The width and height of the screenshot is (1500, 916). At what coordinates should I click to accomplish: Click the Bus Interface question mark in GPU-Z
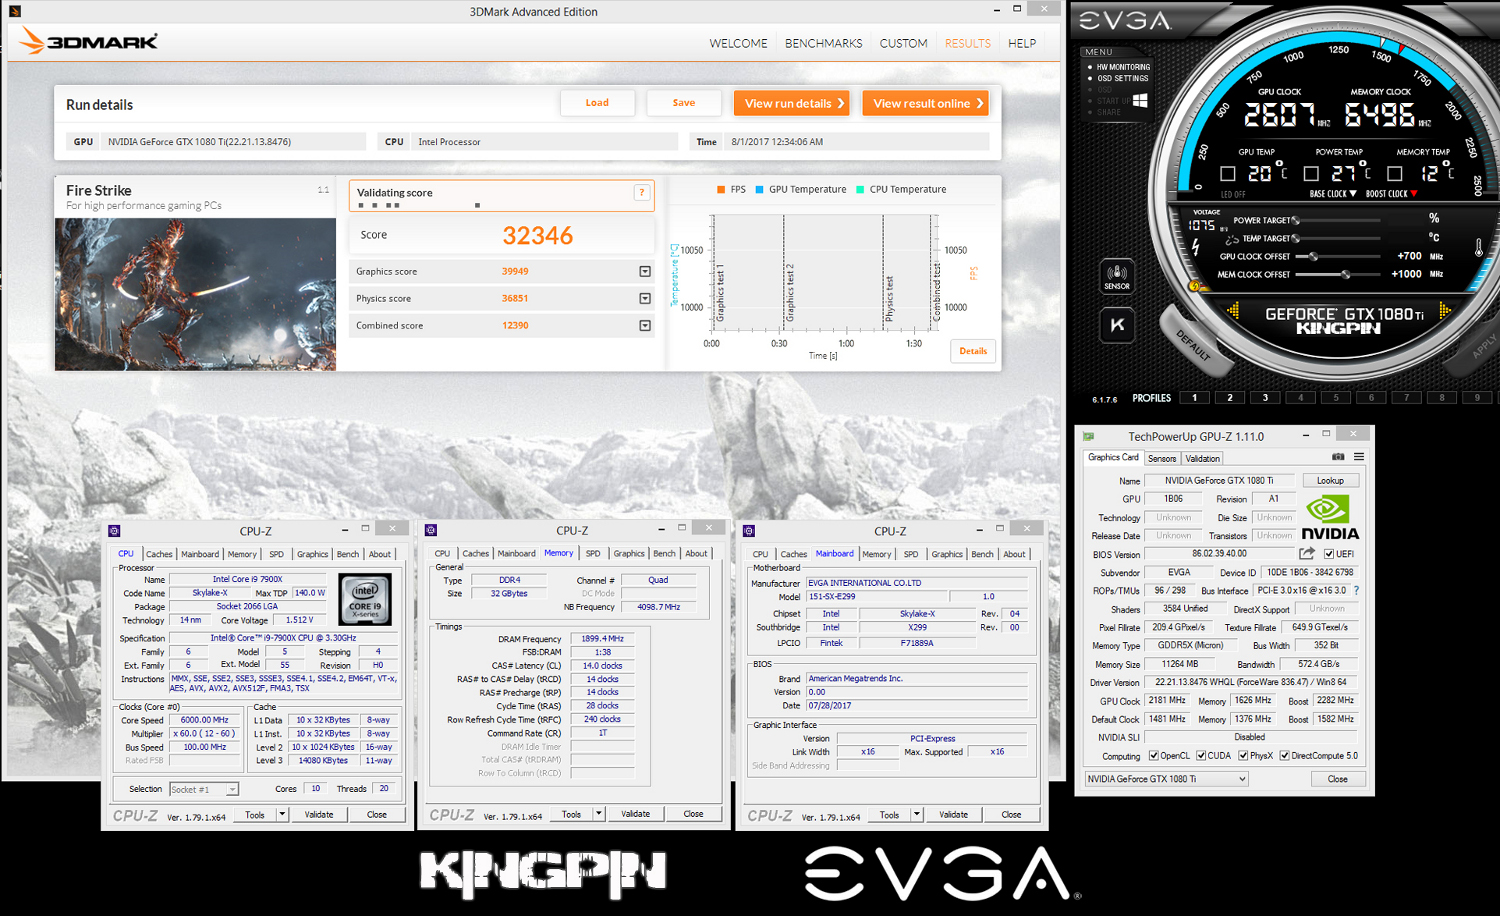[1356, 590]
